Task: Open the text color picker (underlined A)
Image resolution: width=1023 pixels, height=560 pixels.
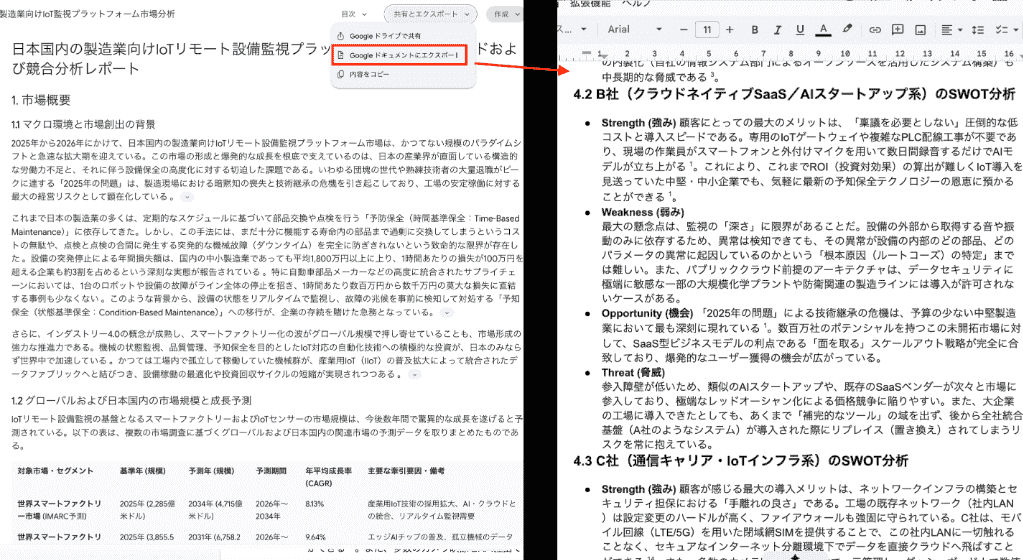Action: tap(823, 29)
